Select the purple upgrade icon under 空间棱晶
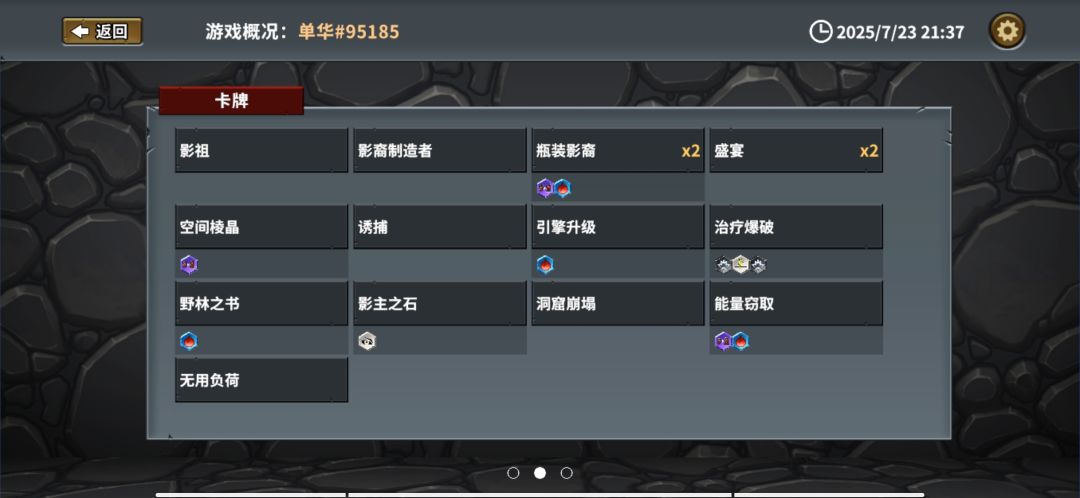The height and width of the screenshot is (498, 1080). 189,264
